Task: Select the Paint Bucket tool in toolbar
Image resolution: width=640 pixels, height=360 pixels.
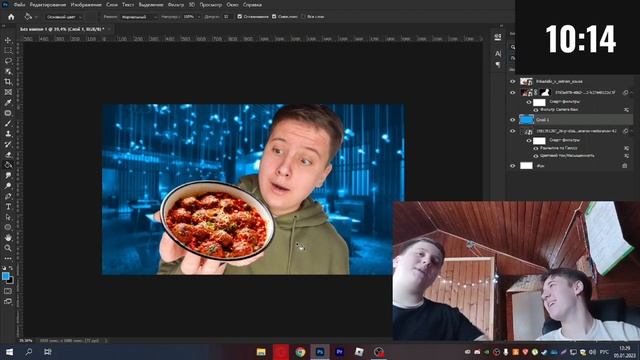Action: pyautogui.click(x=8, y=165)
